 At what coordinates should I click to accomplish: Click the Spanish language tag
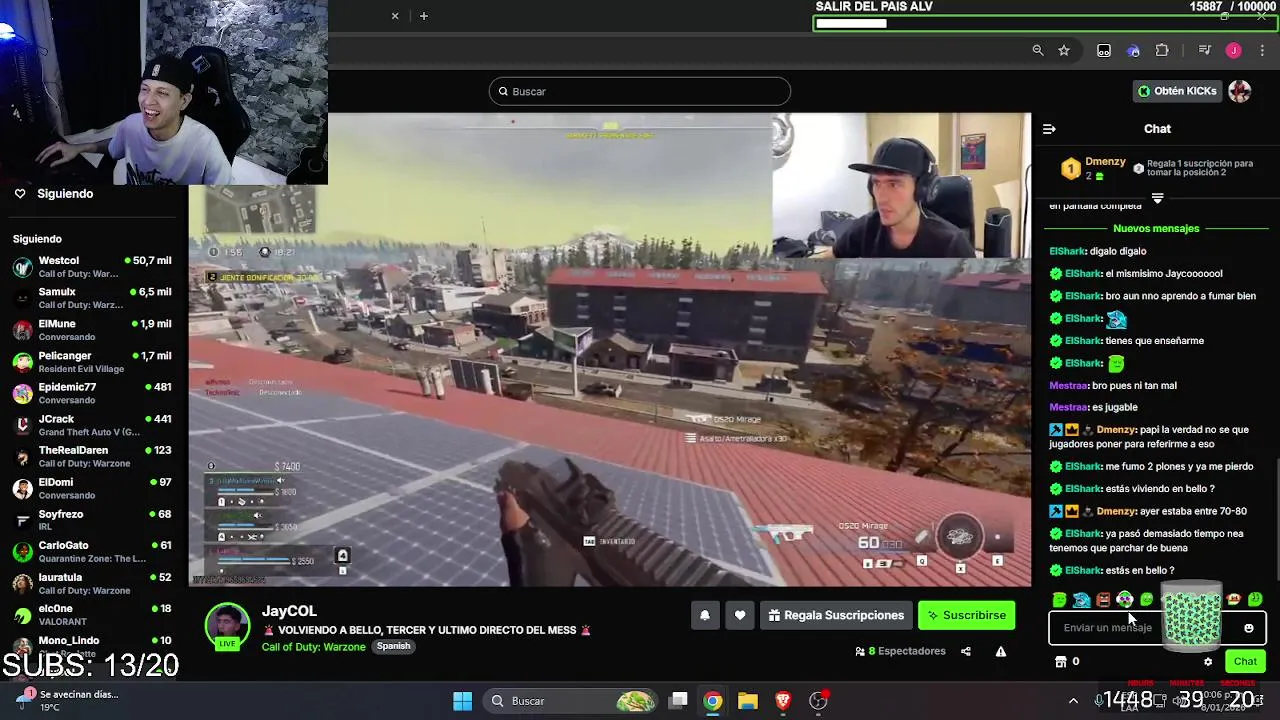[x=393, y=646]
